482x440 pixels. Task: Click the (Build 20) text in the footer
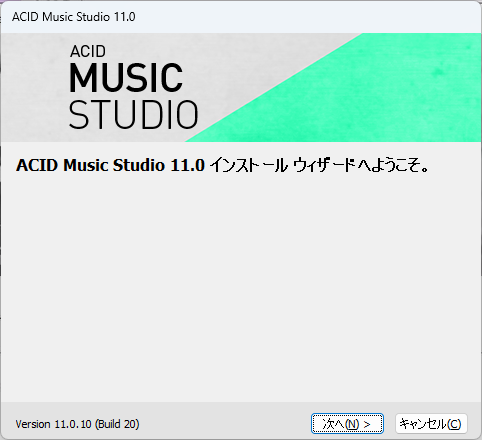click(x=117, y=424)
